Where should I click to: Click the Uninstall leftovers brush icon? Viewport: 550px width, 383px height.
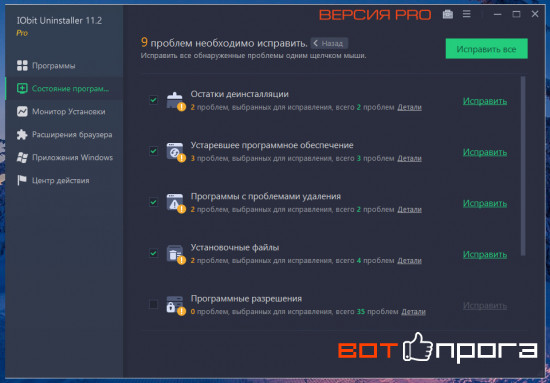pyautogui.click(x=175, y=101)
